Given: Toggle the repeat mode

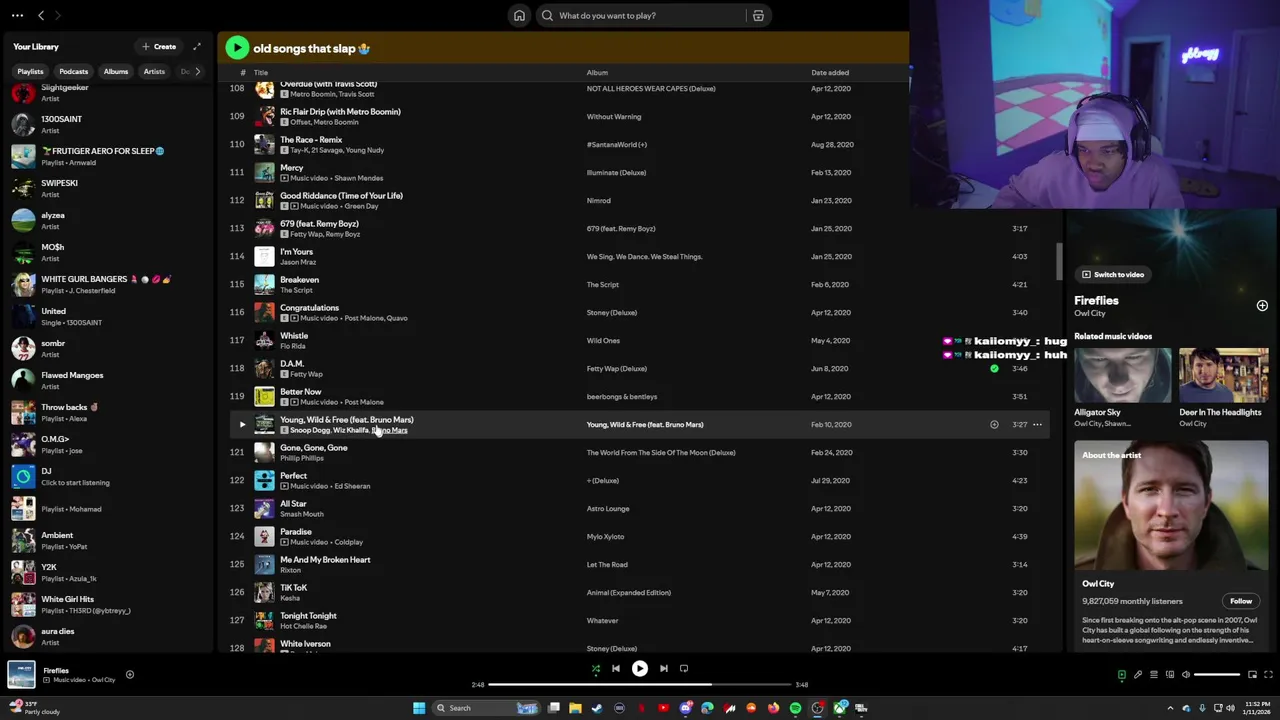Looking at the screenshot, I should tap(684, 669).
